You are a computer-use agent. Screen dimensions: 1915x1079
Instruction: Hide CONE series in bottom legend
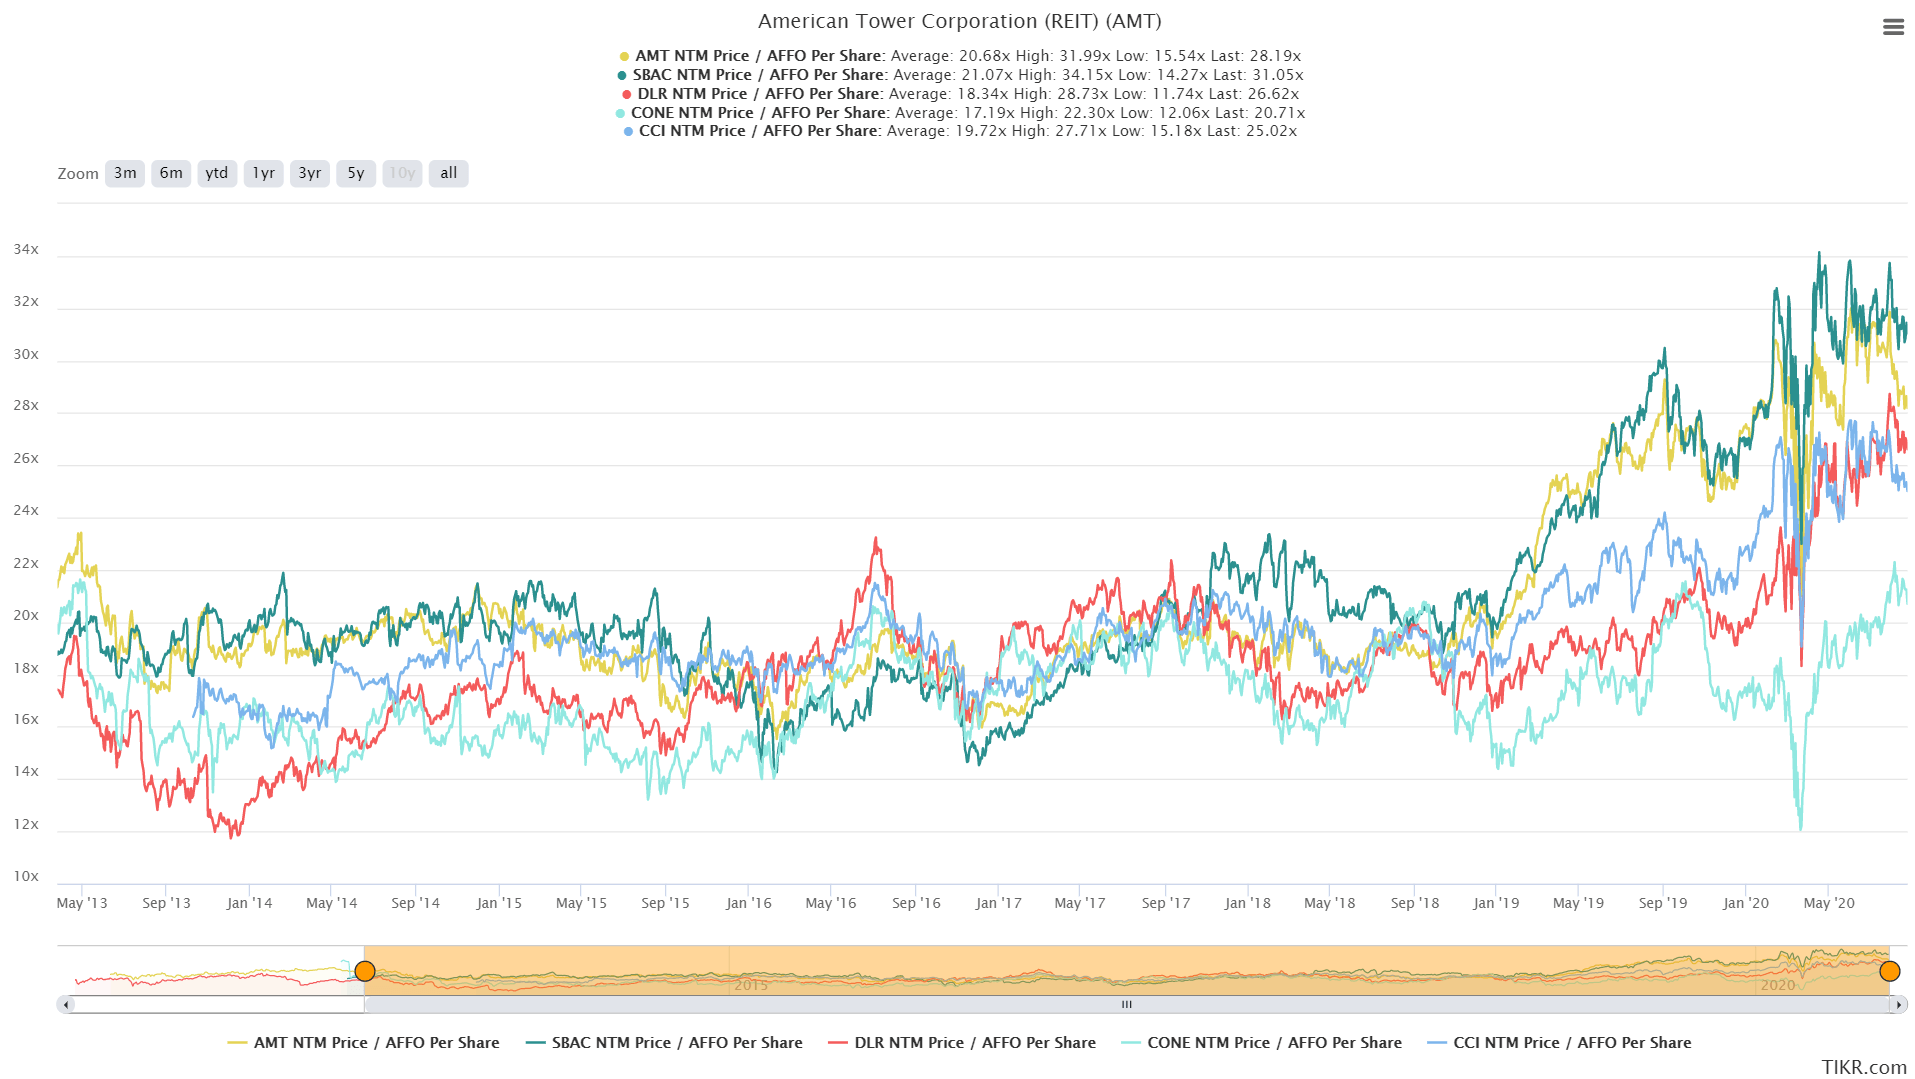pyautogui.click(x=1261, y=1042)
